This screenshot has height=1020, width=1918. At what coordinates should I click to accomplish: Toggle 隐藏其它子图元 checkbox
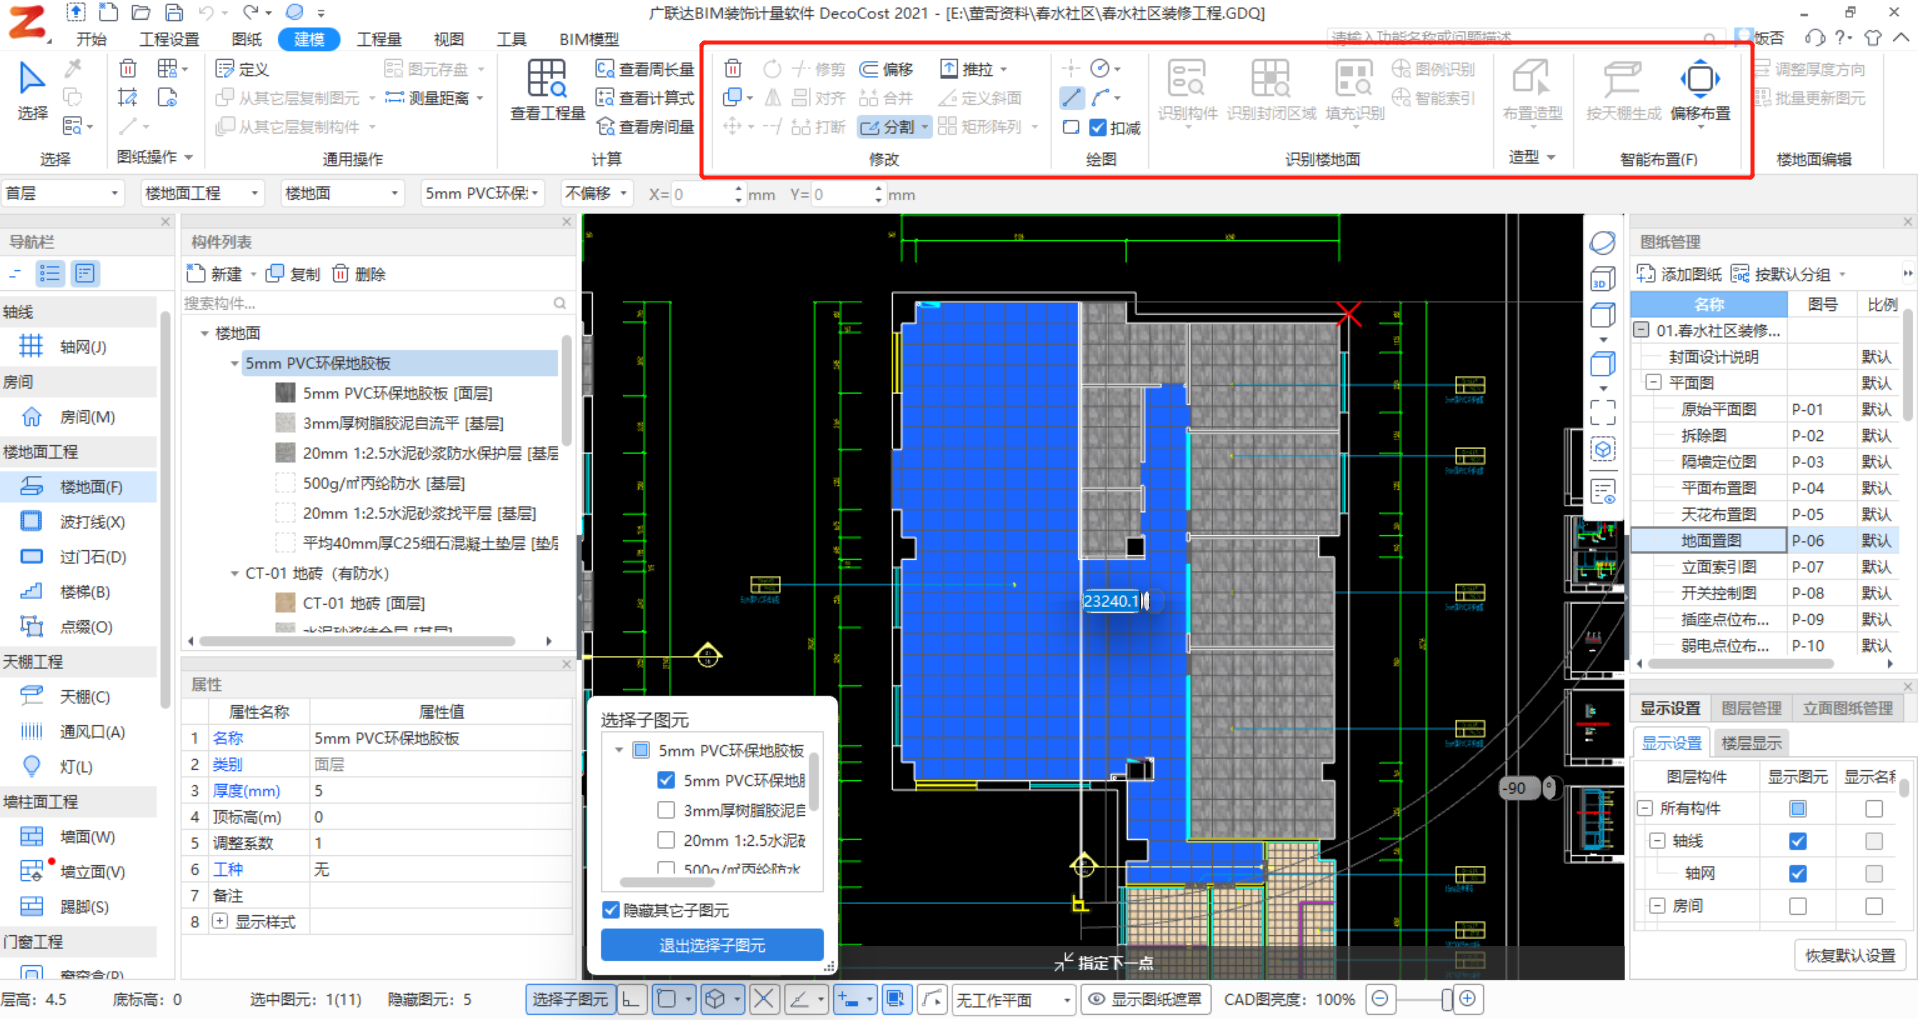coord(611,910)
